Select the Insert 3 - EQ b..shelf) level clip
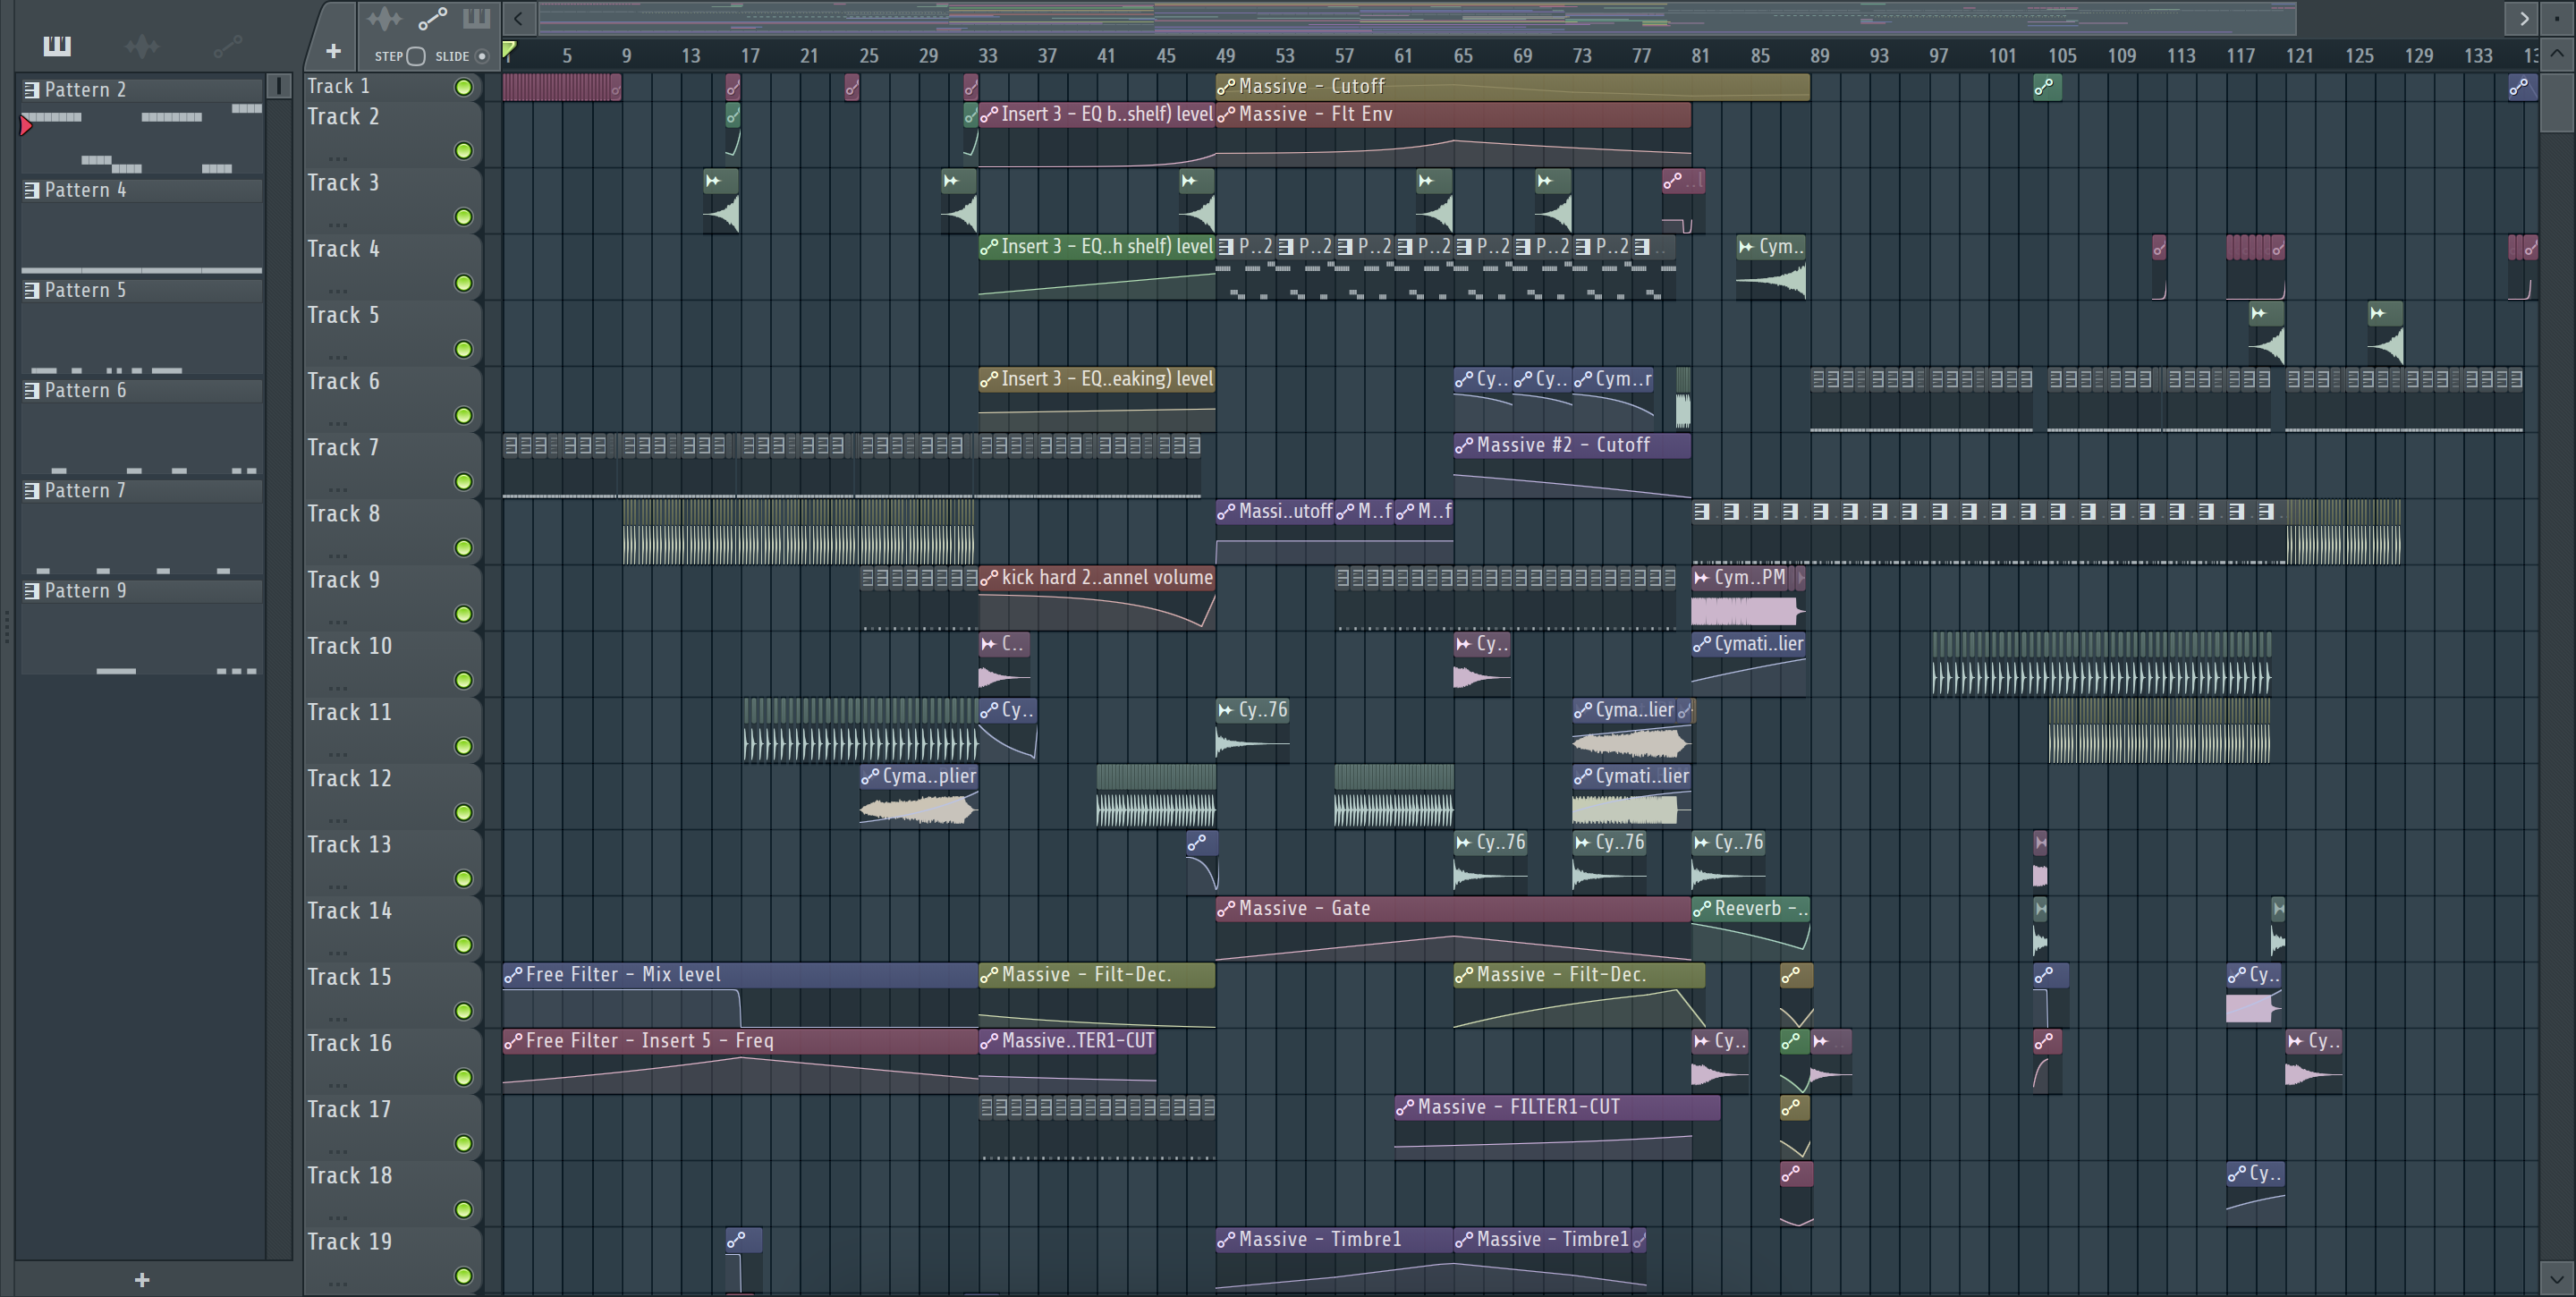The width and height of the screenshot is (2576, 1297). click(1097, 114)
